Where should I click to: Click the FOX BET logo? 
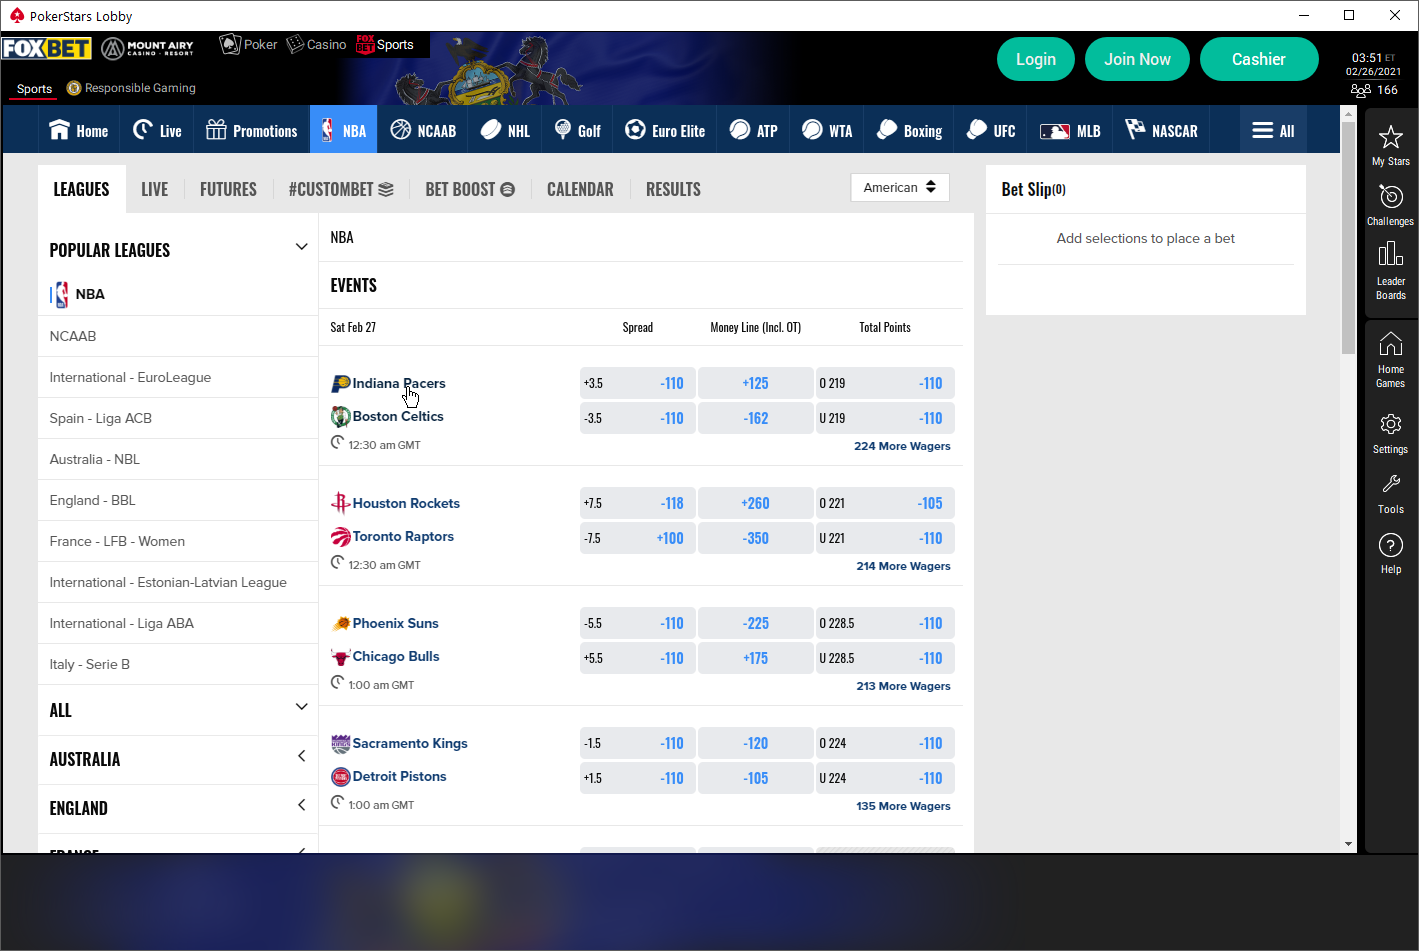(x=46, y=47)
